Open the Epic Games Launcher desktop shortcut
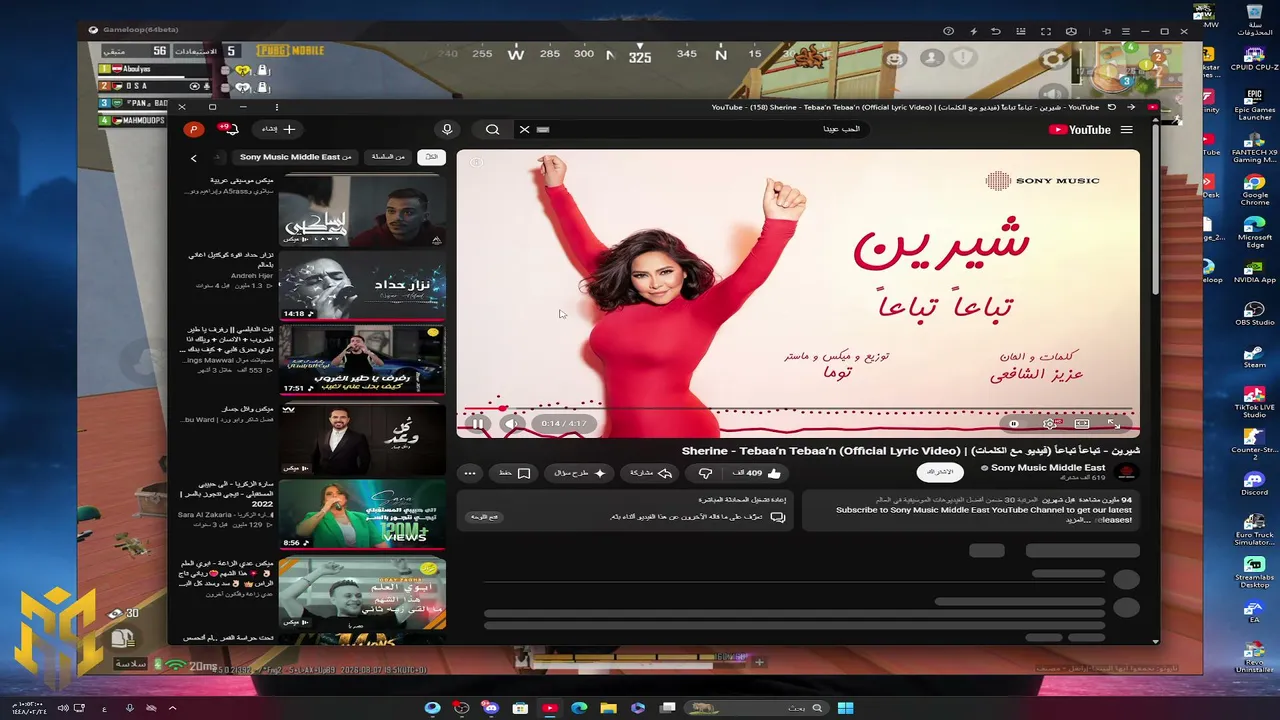 [1254, 103]
